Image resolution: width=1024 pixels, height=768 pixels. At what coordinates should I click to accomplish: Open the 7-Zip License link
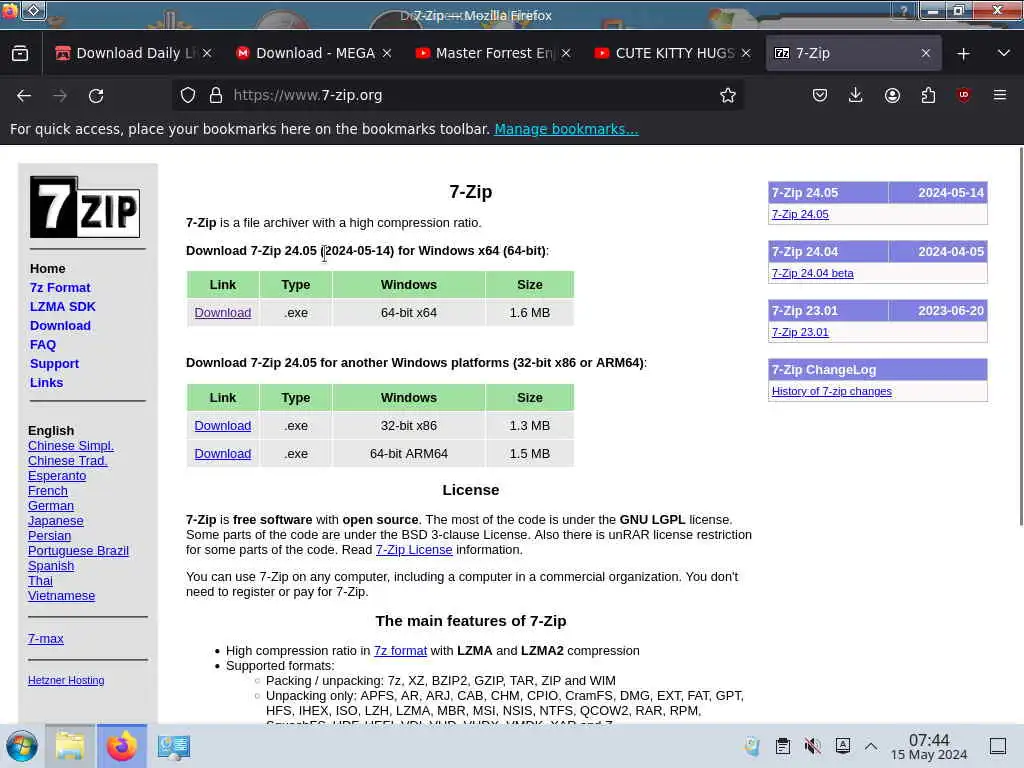pyautogui.click(x=414, y=549)
